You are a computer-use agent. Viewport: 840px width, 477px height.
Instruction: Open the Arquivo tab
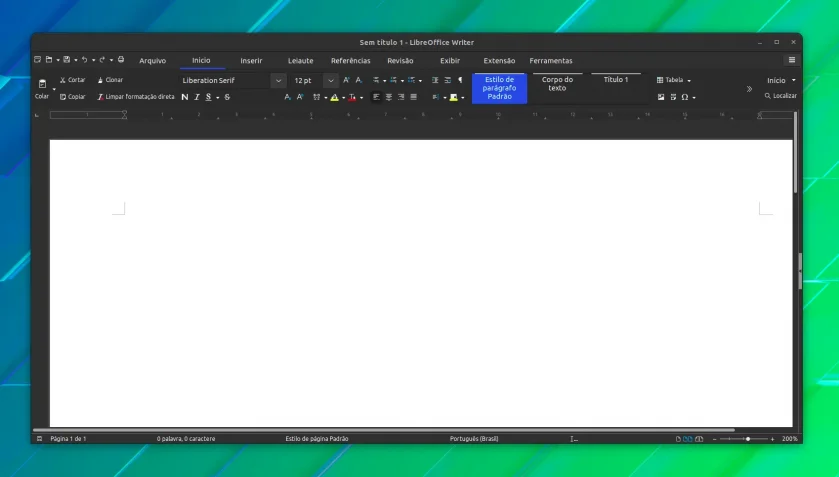pos(153,61)
